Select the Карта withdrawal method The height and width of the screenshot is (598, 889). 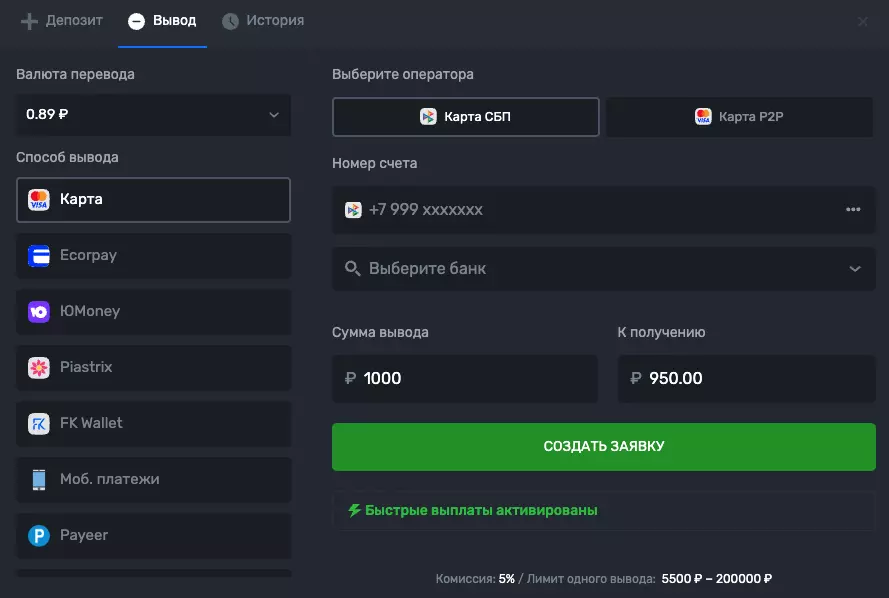point(153,199)
